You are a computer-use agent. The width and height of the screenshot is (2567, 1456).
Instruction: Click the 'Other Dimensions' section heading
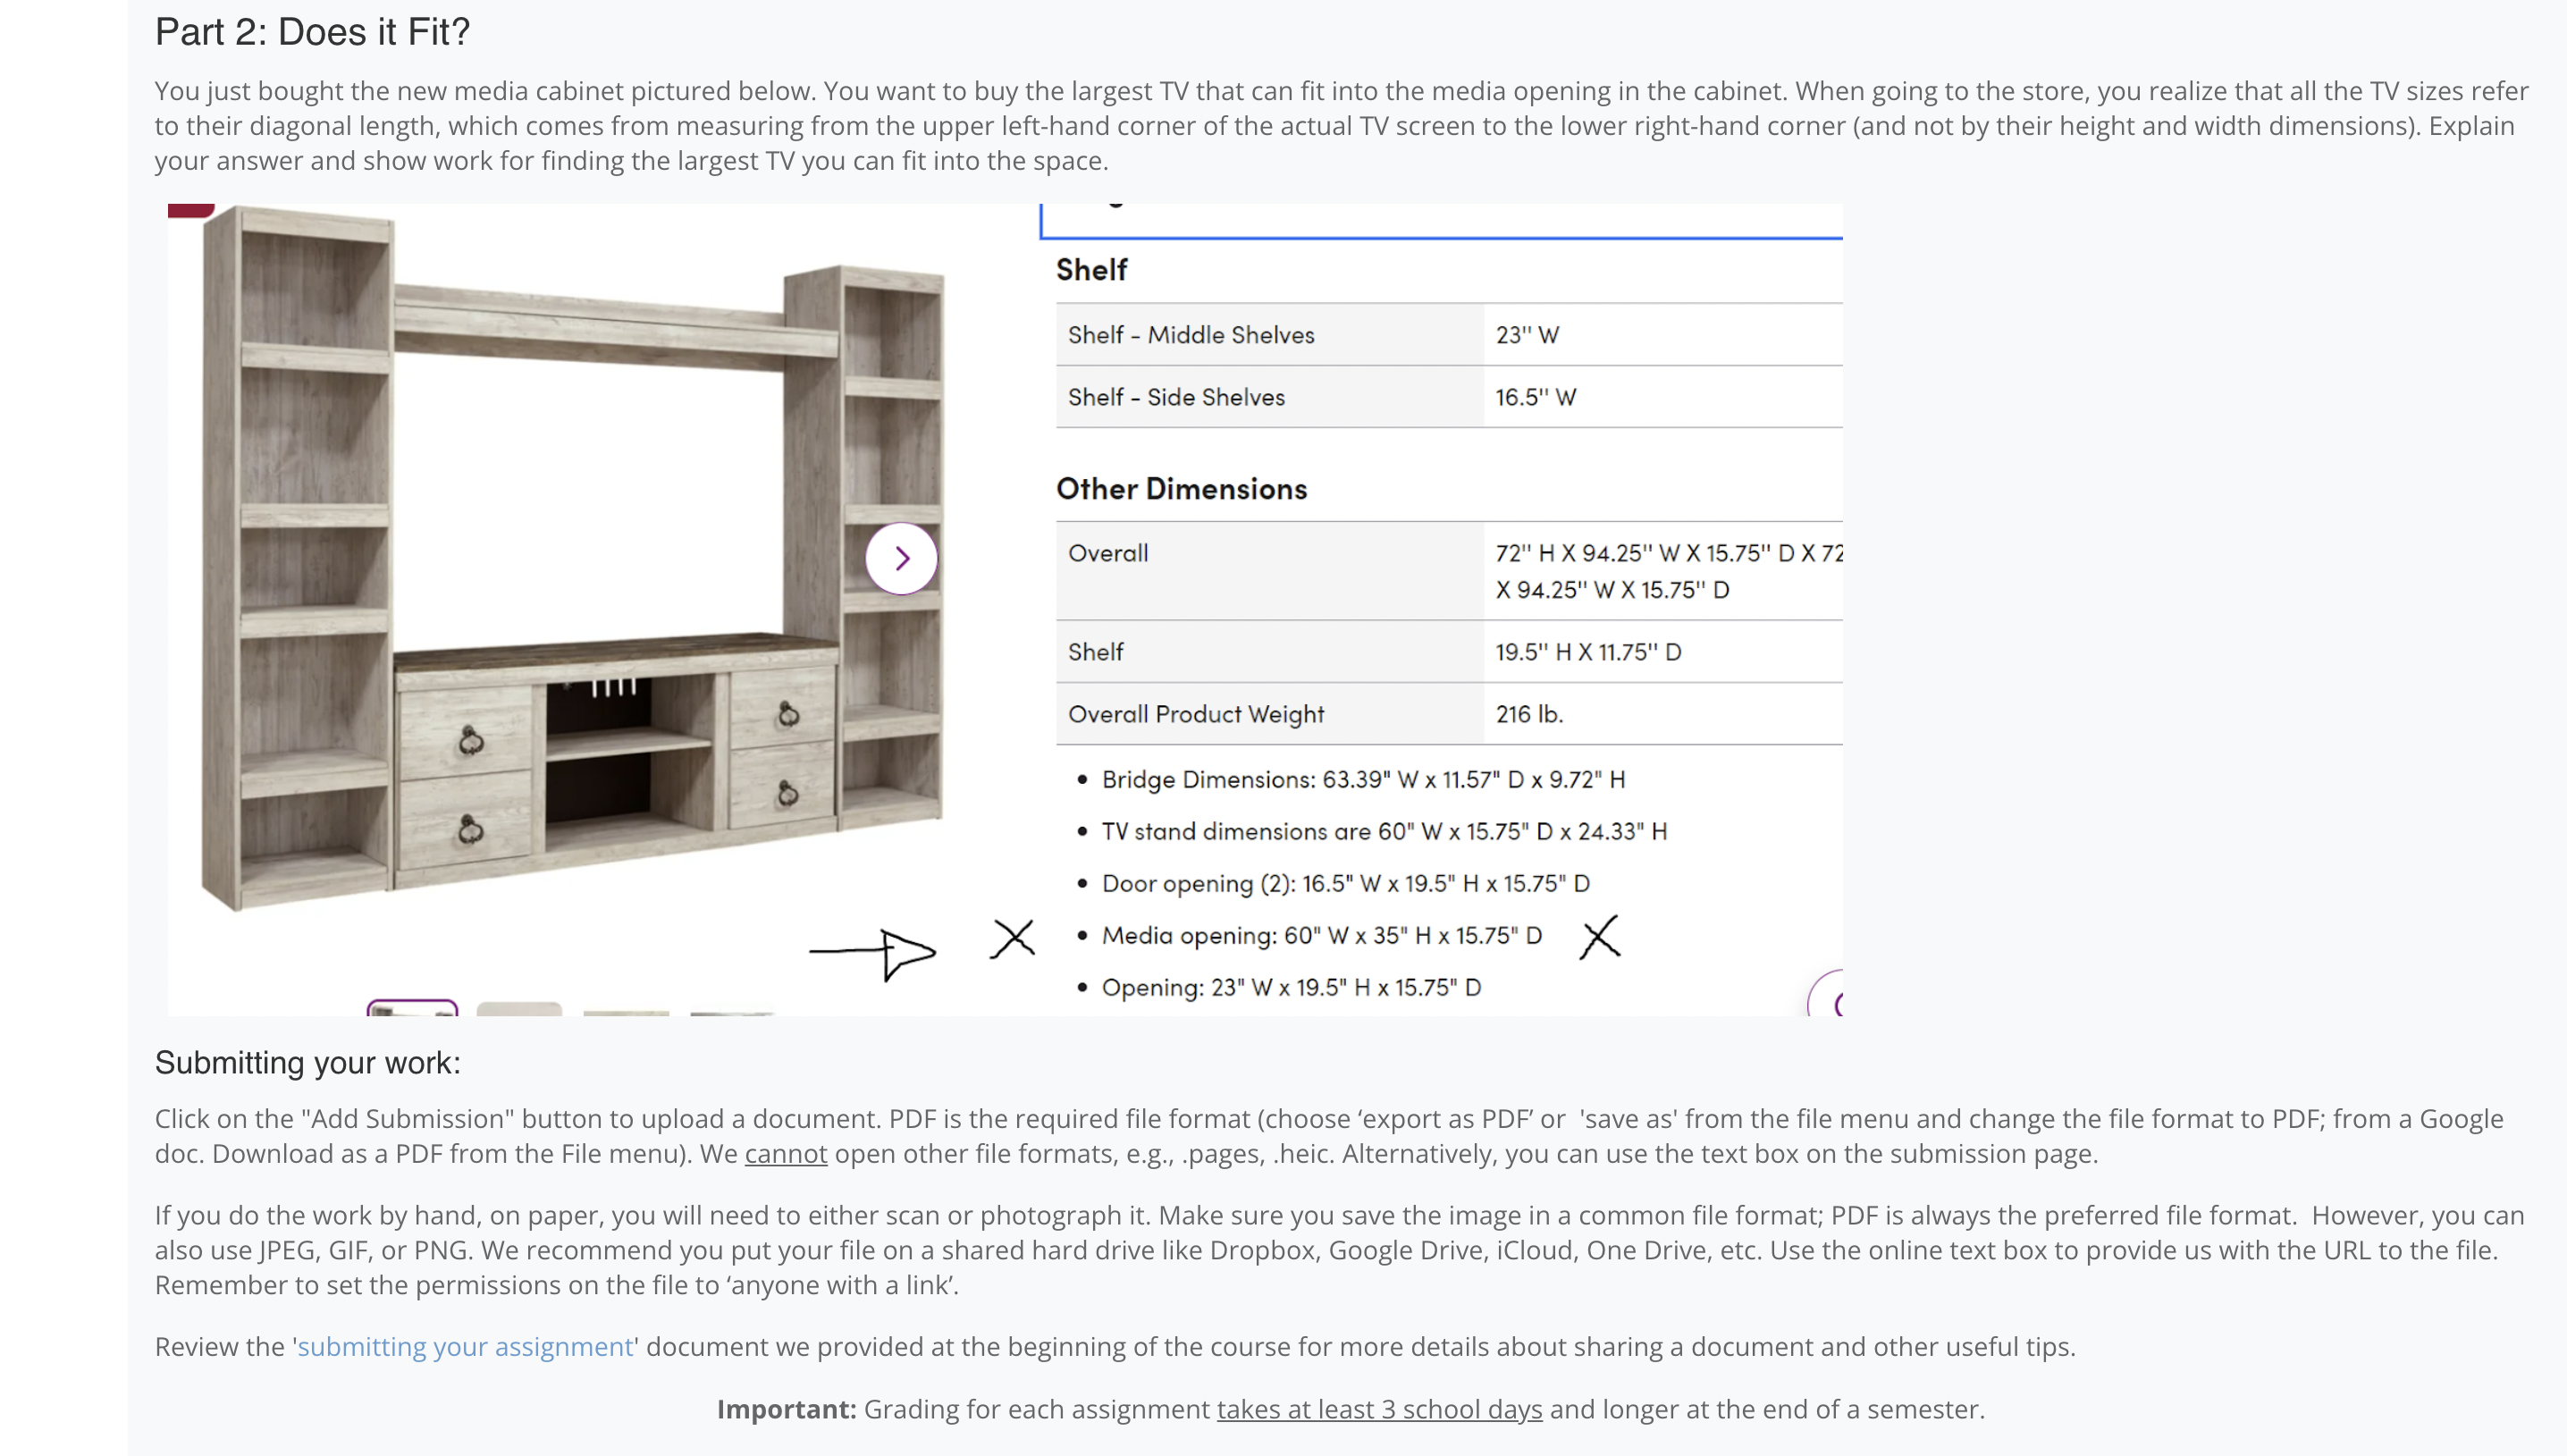click(1181, 489)
